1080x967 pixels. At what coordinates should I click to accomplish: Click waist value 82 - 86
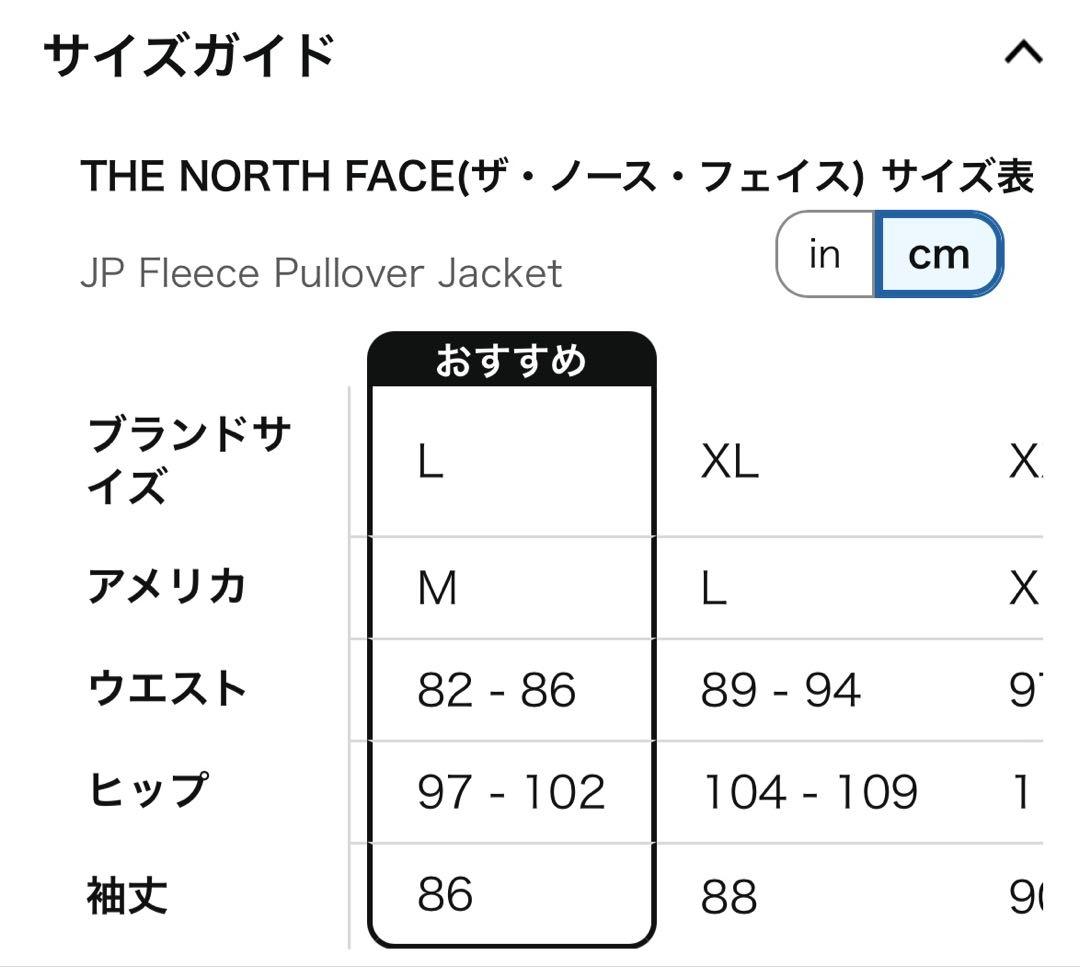pyautogui.click(x=497, y=690)
